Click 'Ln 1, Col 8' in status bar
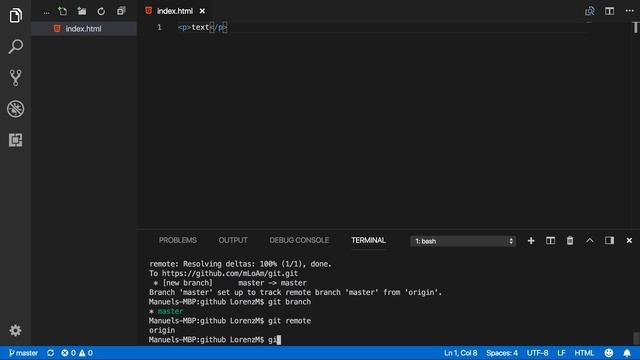The height and width of the screenshot is (360, 640). click(x=460, y=353)
